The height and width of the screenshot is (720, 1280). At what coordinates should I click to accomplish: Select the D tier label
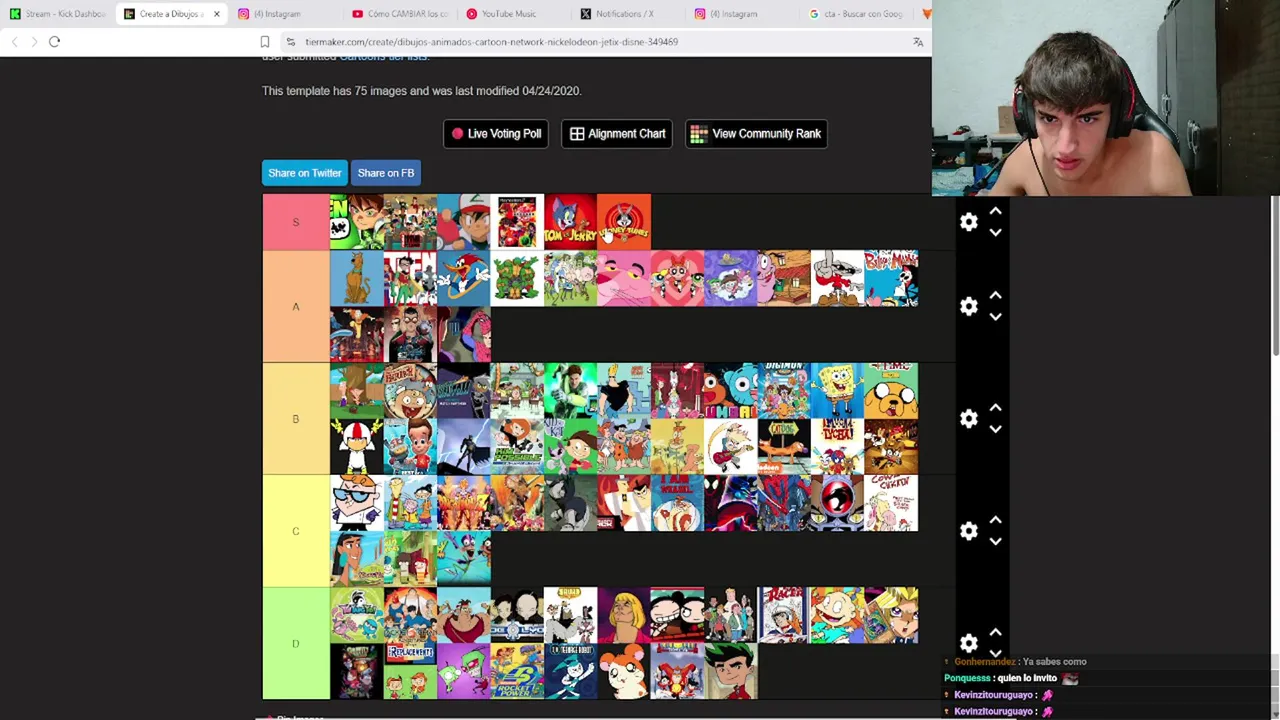[x=296, y=643]
